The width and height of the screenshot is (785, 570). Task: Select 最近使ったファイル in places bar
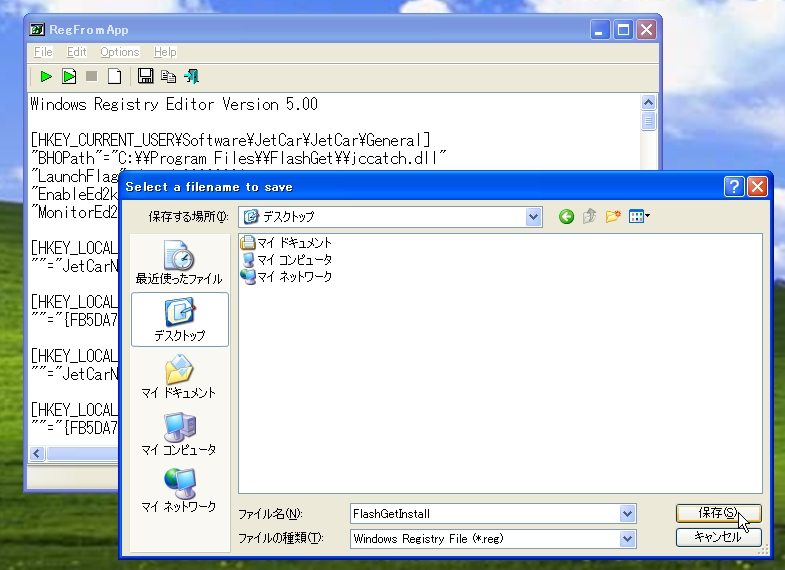point(179,263)
